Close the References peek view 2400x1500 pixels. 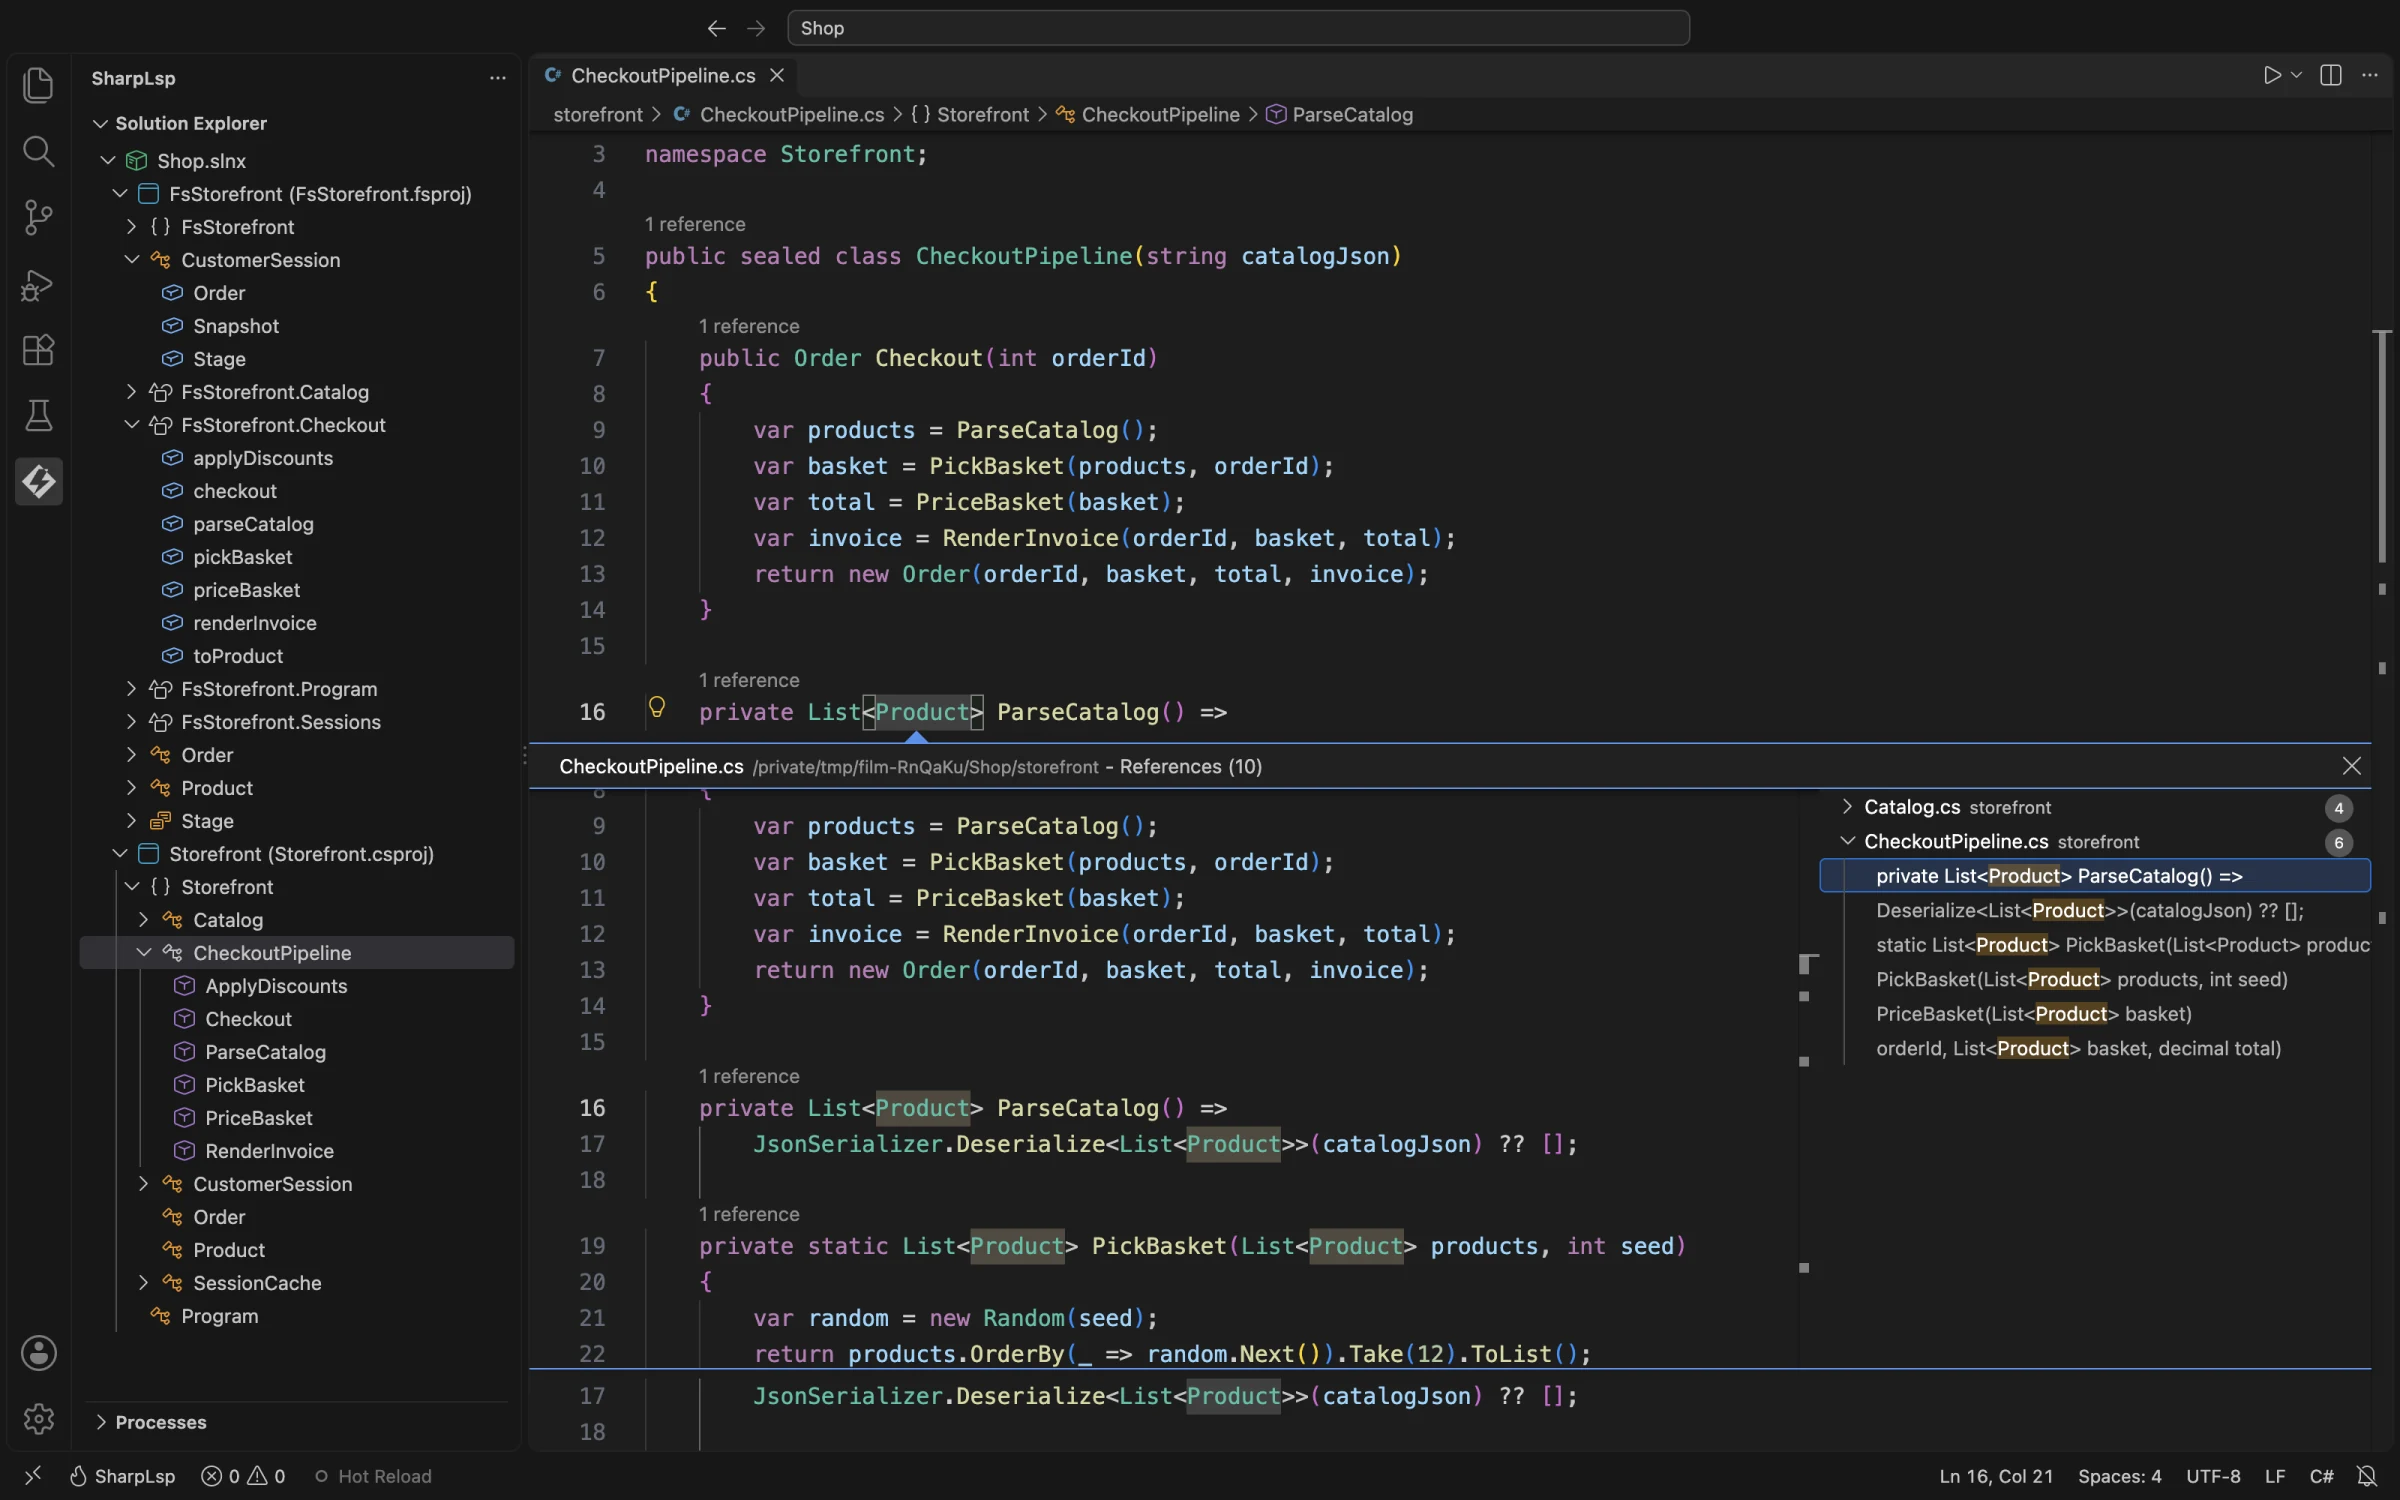[x=2351, y=766]
